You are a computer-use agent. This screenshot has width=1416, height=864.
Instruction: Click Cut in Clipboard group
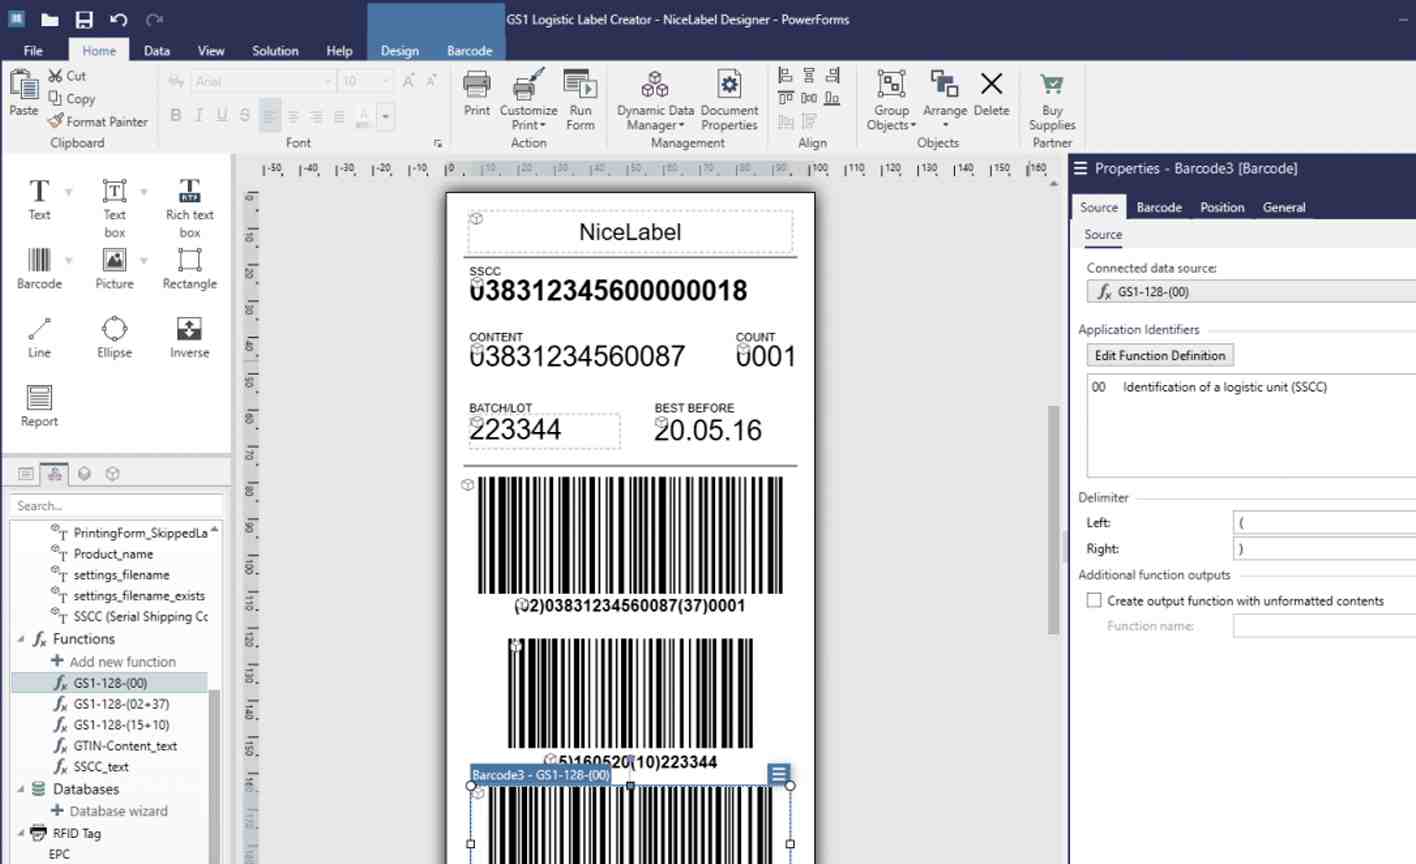click(x=67, y=75)
